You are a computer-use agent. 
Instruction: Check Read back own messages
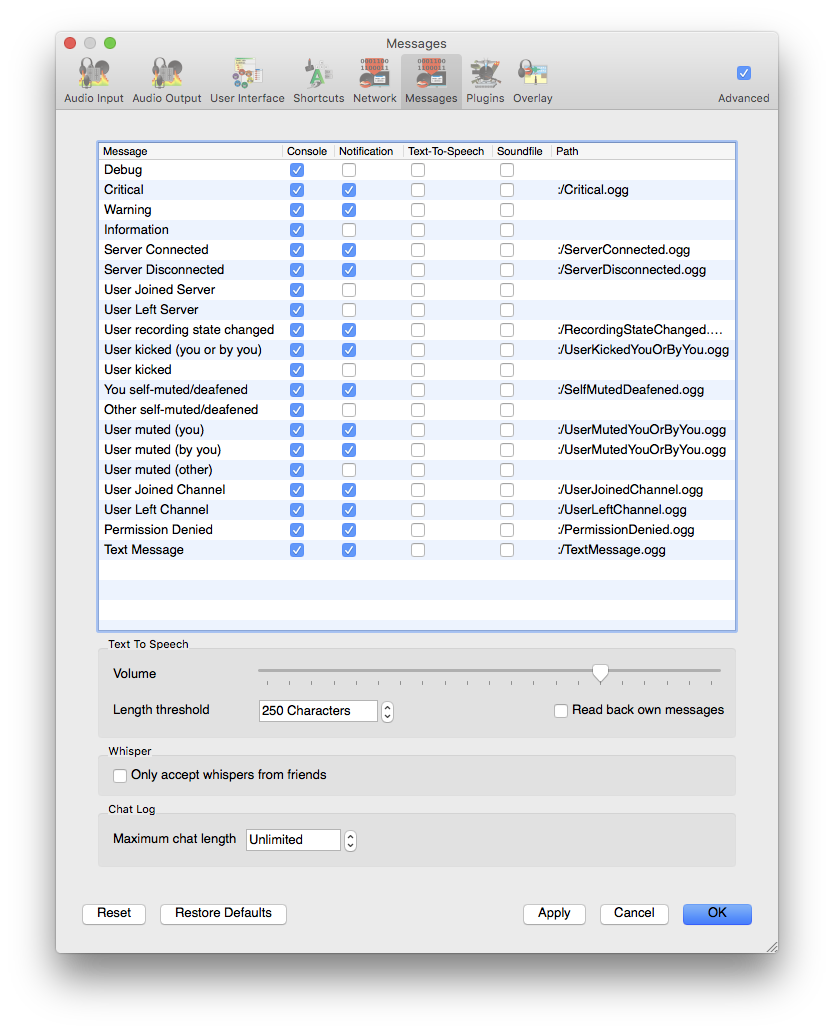pyautogui.click(x=561, y=711)
